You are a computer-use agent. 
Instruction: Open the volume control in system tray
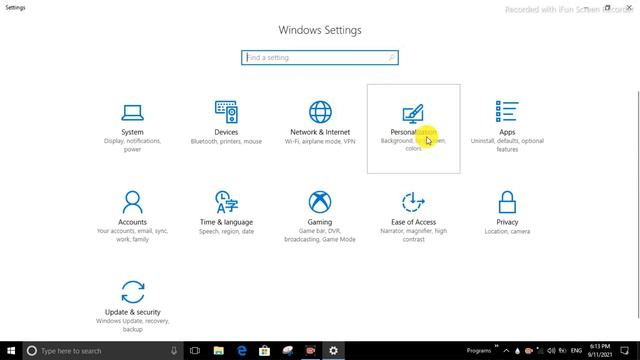tap(551, 351)
